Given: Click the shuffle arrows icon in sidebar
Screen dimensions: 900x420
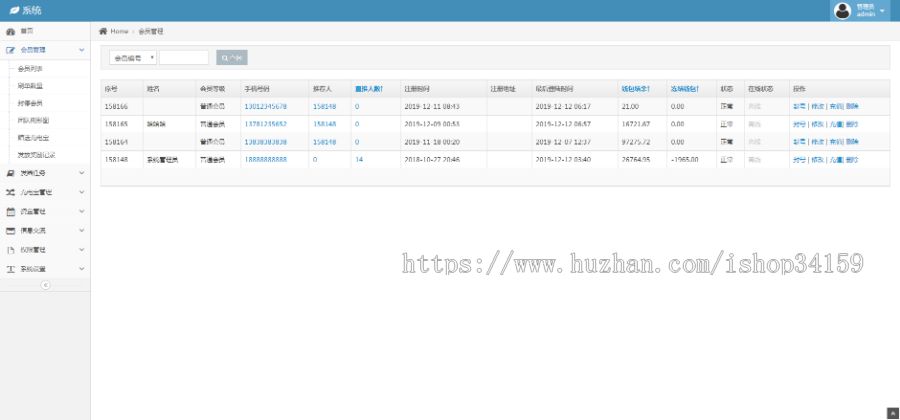Looking at the screenshot, I should 10,192.
